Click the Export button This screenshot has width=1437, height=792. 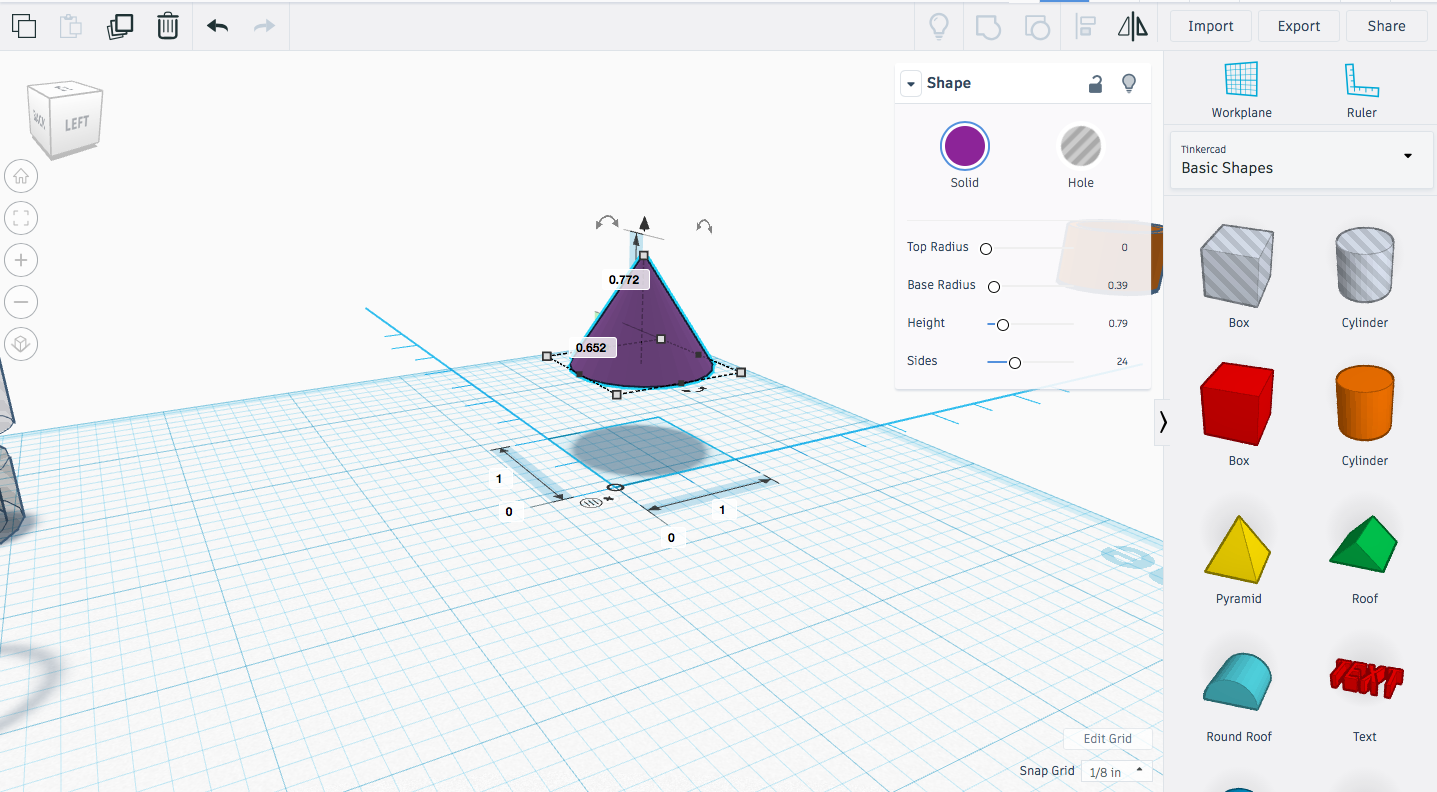pyautogui.click(x=1299, y=26)
